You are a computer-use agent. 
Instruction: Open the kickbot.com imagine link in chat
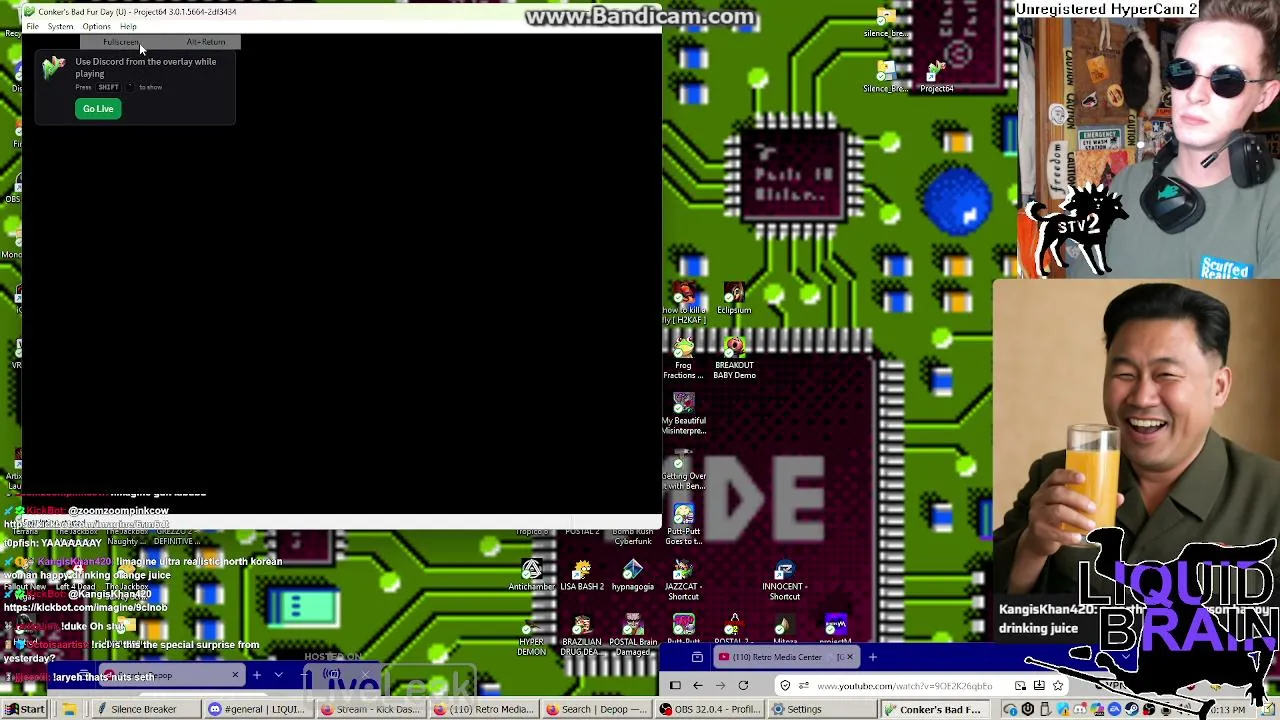tap(86, 607)
